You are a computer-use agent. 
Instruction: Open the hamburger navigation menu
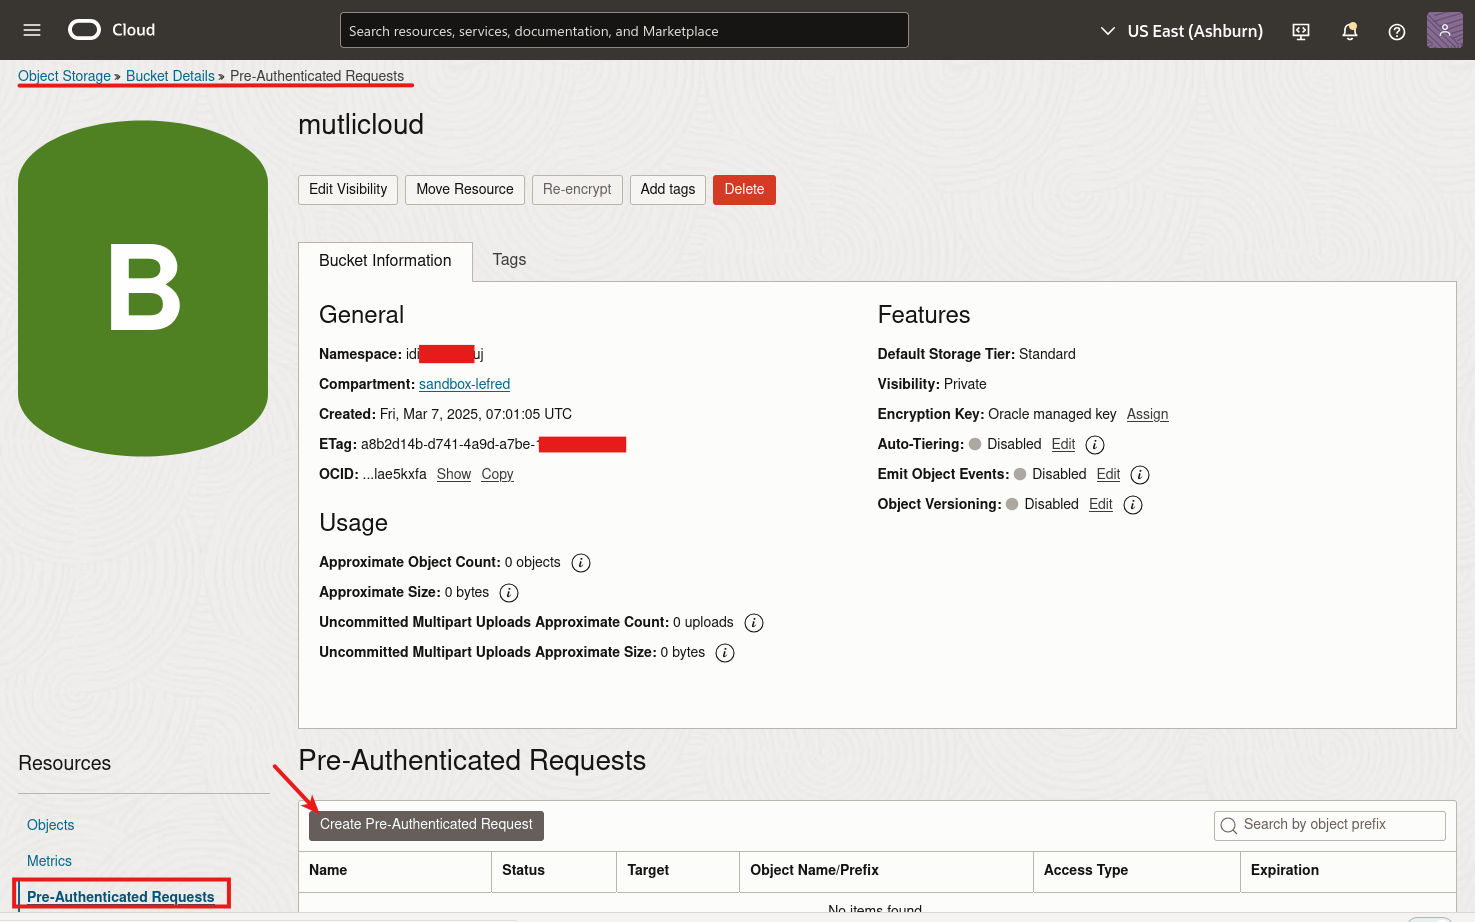[32, 30]
